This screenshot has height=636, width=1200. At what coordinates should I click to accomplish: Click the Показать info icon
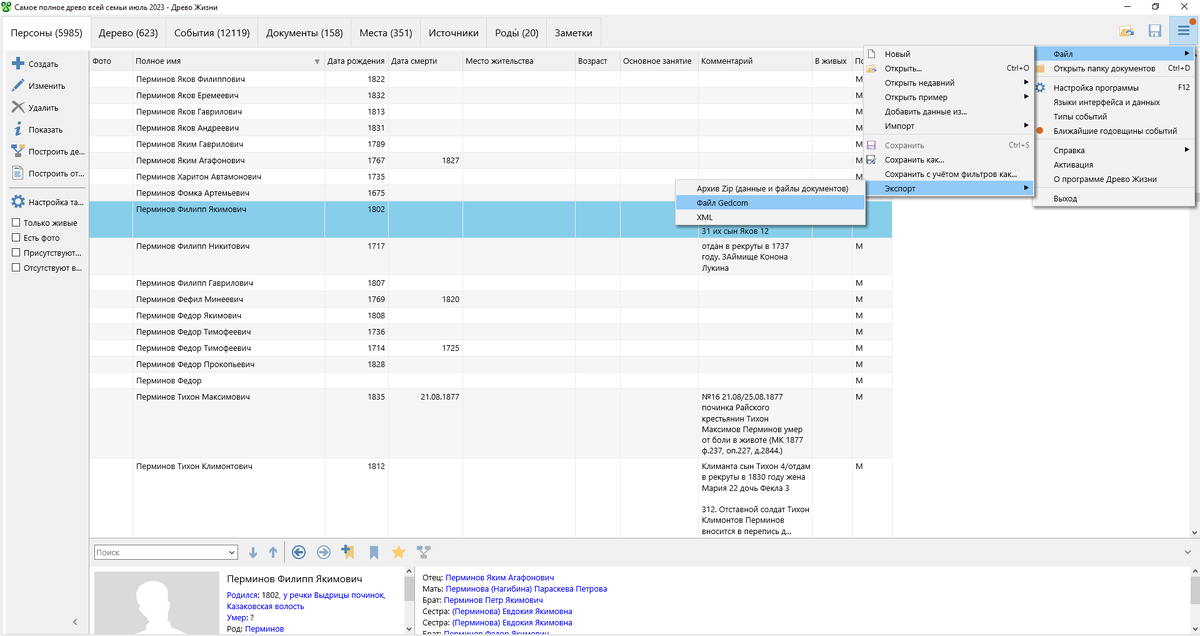point(18,129)
